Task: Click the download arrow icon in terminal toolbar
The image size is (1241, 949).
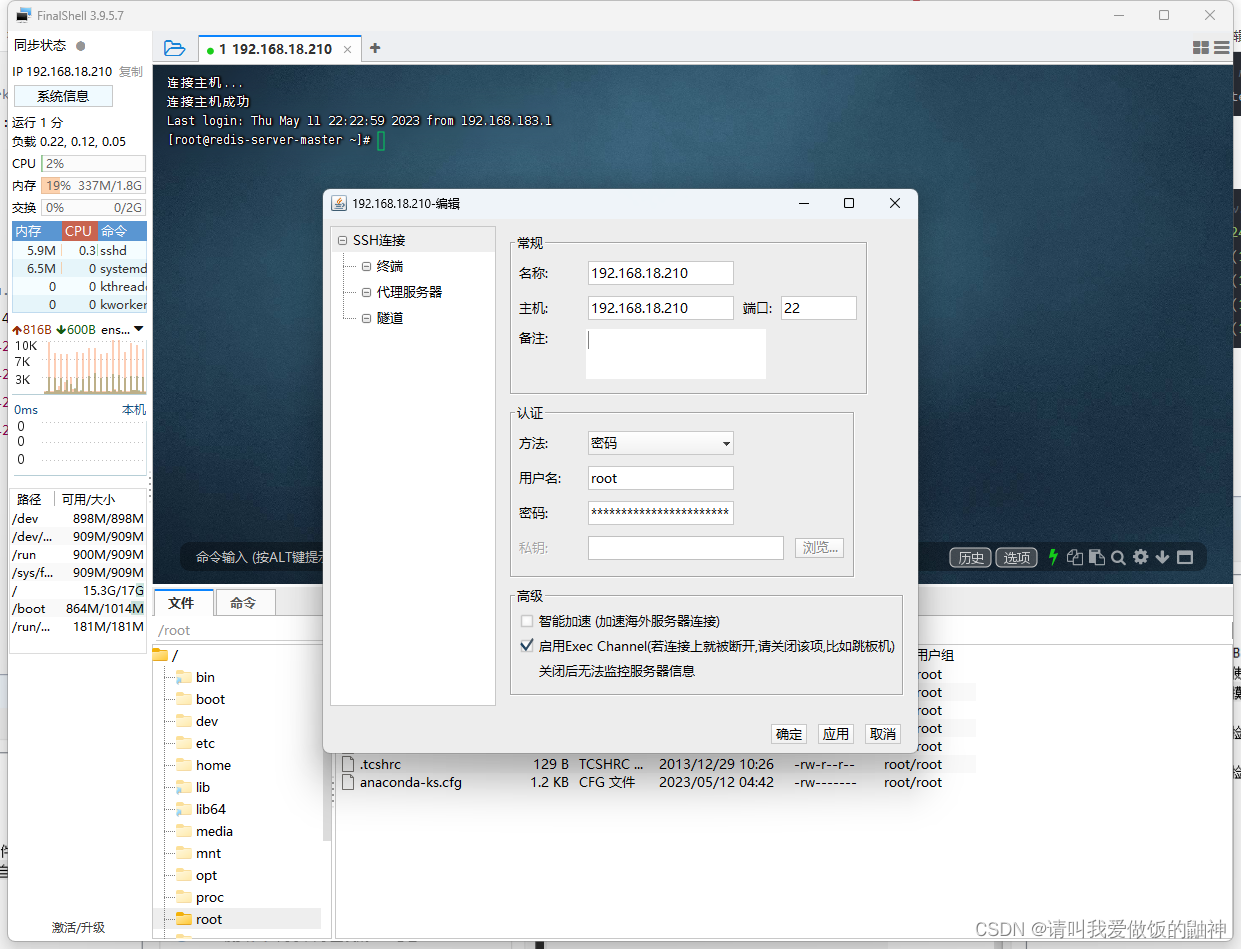Action: (x=1162, y=557)
